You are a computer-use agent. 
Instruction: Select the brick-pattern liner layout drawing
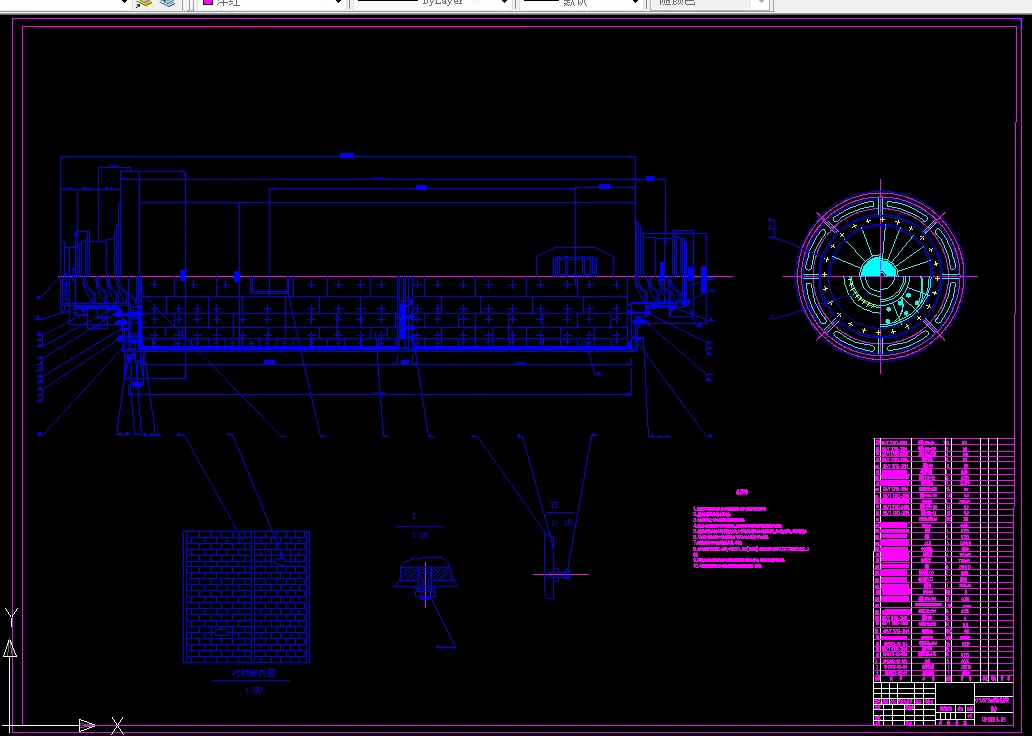[246, 596]
